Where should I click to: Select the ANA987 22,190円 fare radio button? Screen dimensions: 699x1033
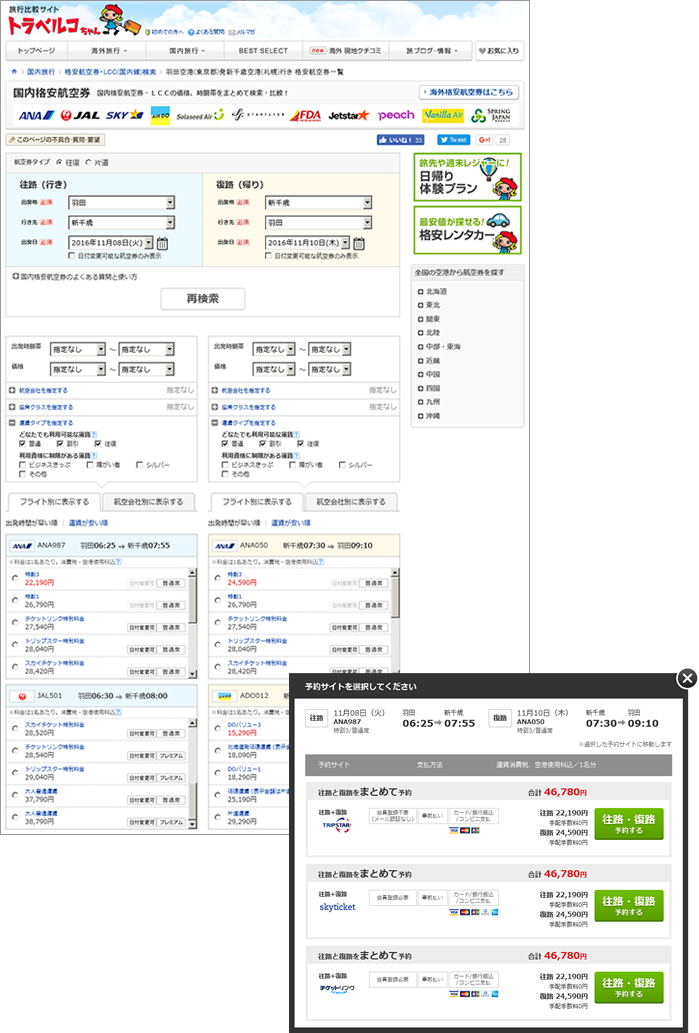click(x=15, y=577)
